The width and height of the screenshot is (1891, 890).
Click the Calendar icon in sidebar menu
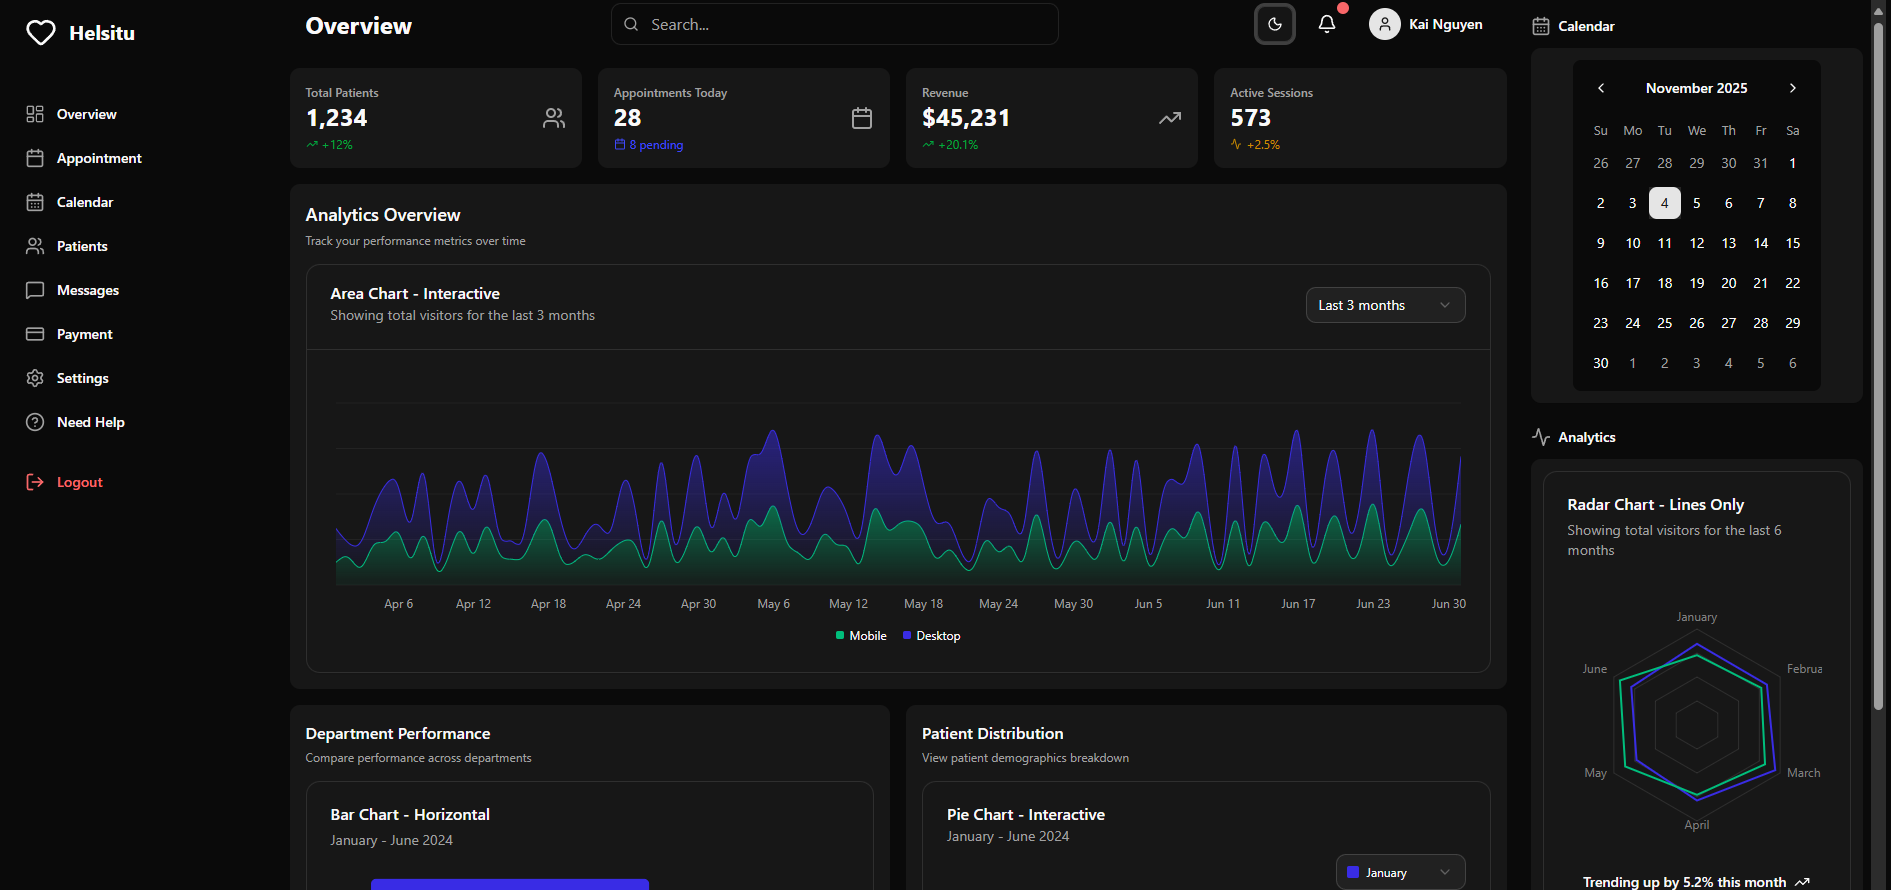point(35,202)
